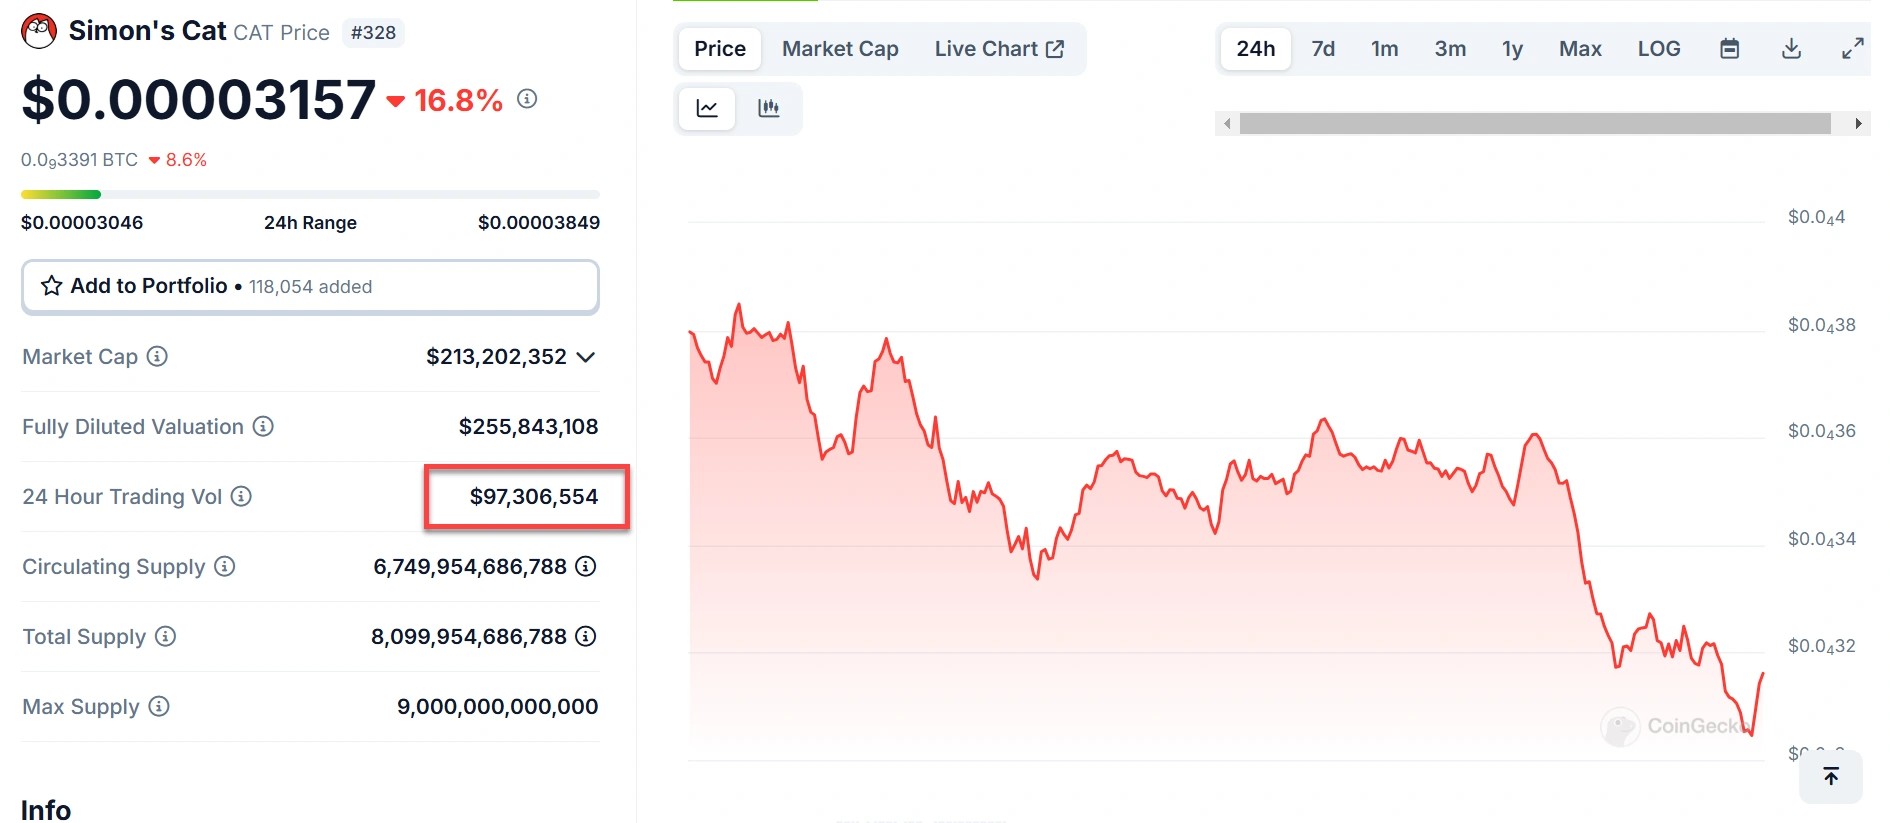
Task: Select the line chart view icon
Action: 707,108
